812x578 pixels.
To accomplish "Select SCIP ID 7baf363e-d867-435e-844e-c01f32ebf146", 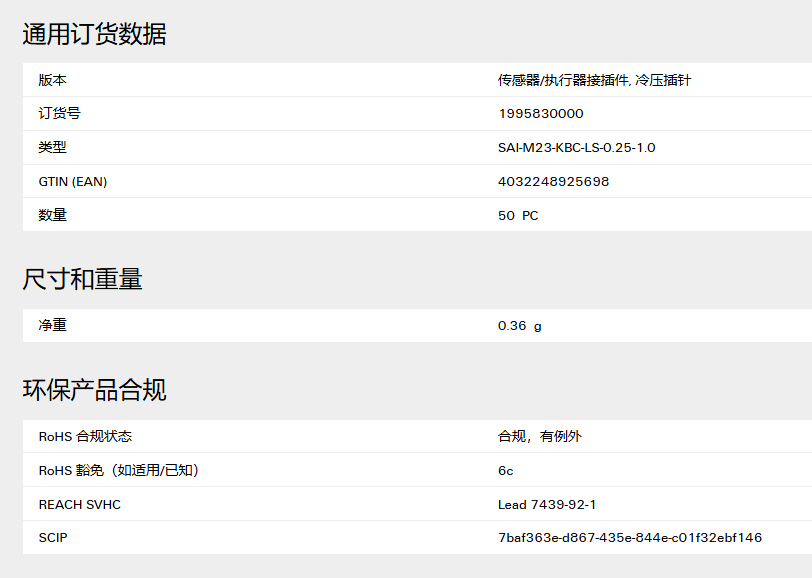I will pyautogui.click(x=630, y=538).
